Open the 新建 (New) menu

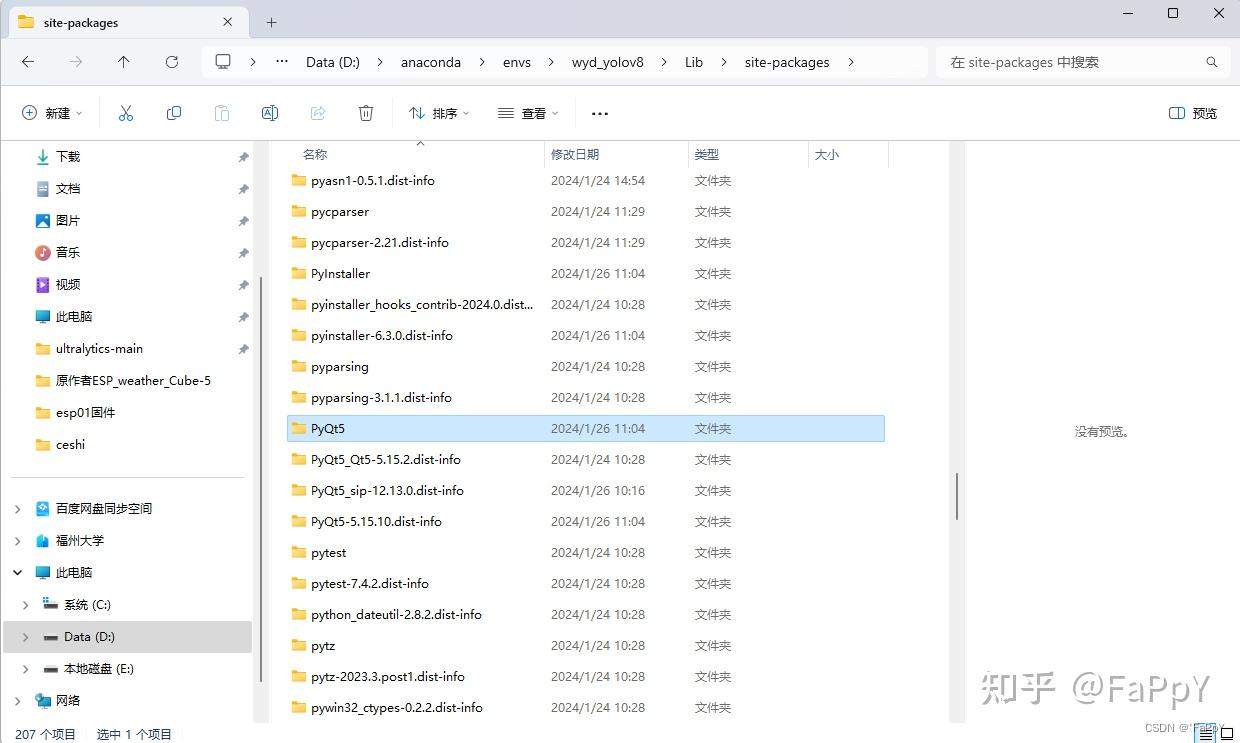point(52,113)
